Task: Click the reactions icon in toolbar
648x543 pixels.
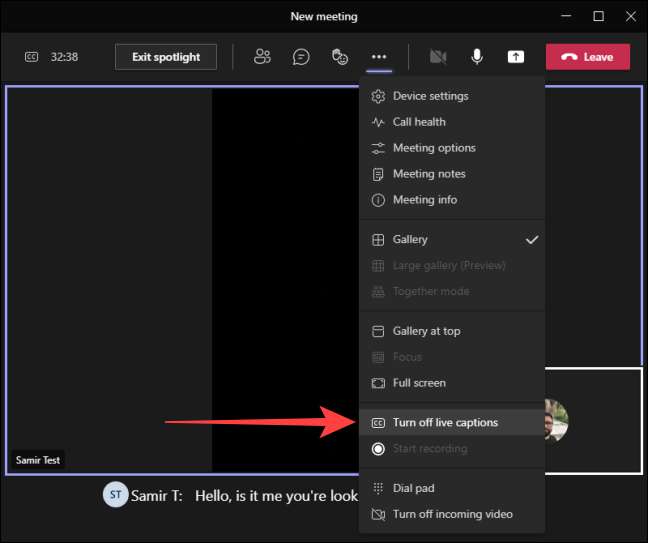Action: 340,57
